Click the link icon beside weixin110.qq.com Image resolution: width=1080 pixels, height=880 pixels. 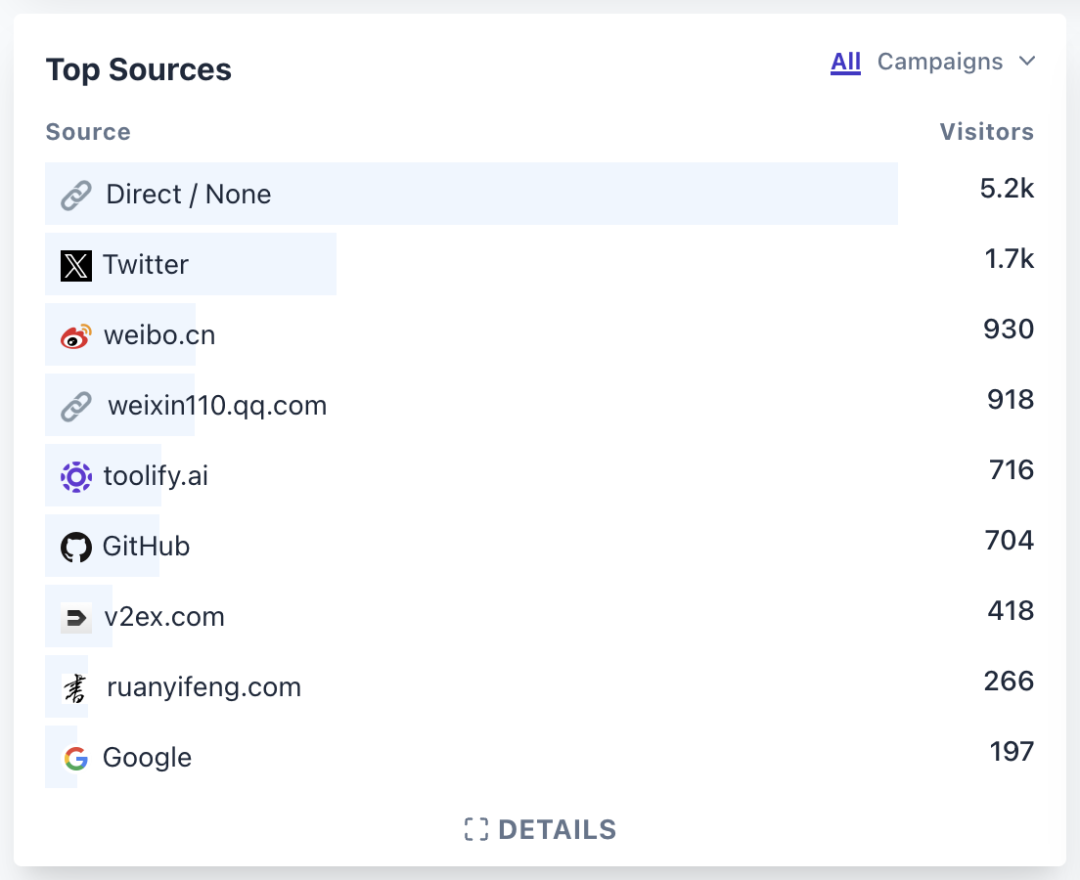(76, 406)
